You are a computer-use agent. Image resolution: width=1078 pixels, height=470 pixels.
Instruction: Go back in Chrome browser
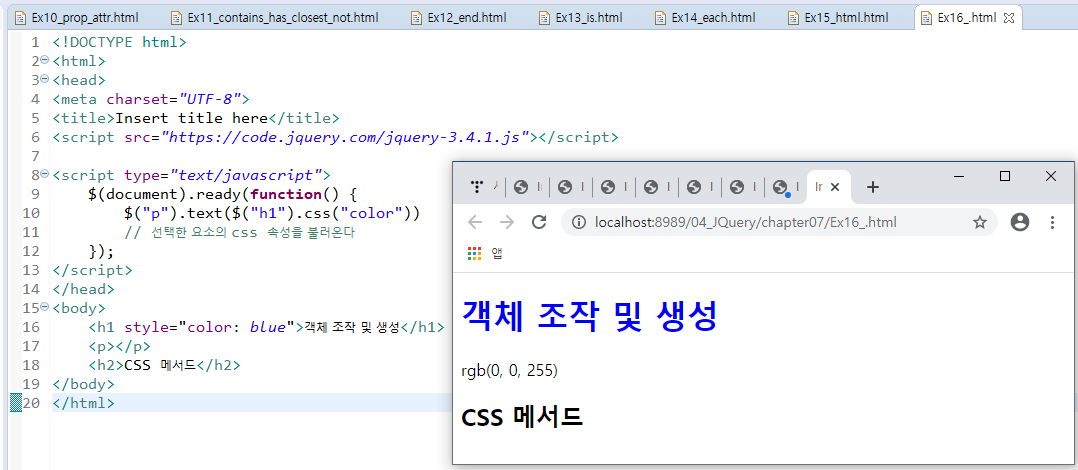coord(475,222)
